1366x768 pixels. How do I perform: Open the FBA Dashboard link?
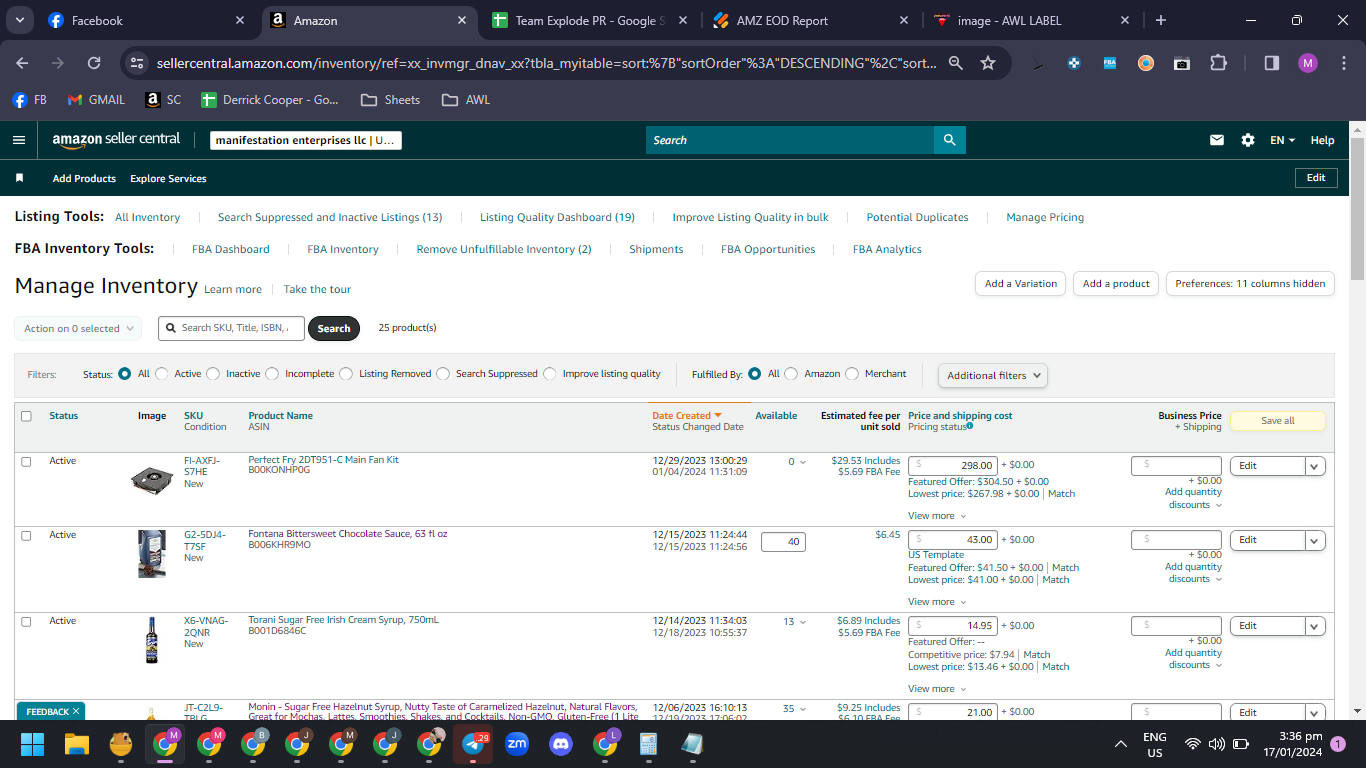[x=231, y=249]
